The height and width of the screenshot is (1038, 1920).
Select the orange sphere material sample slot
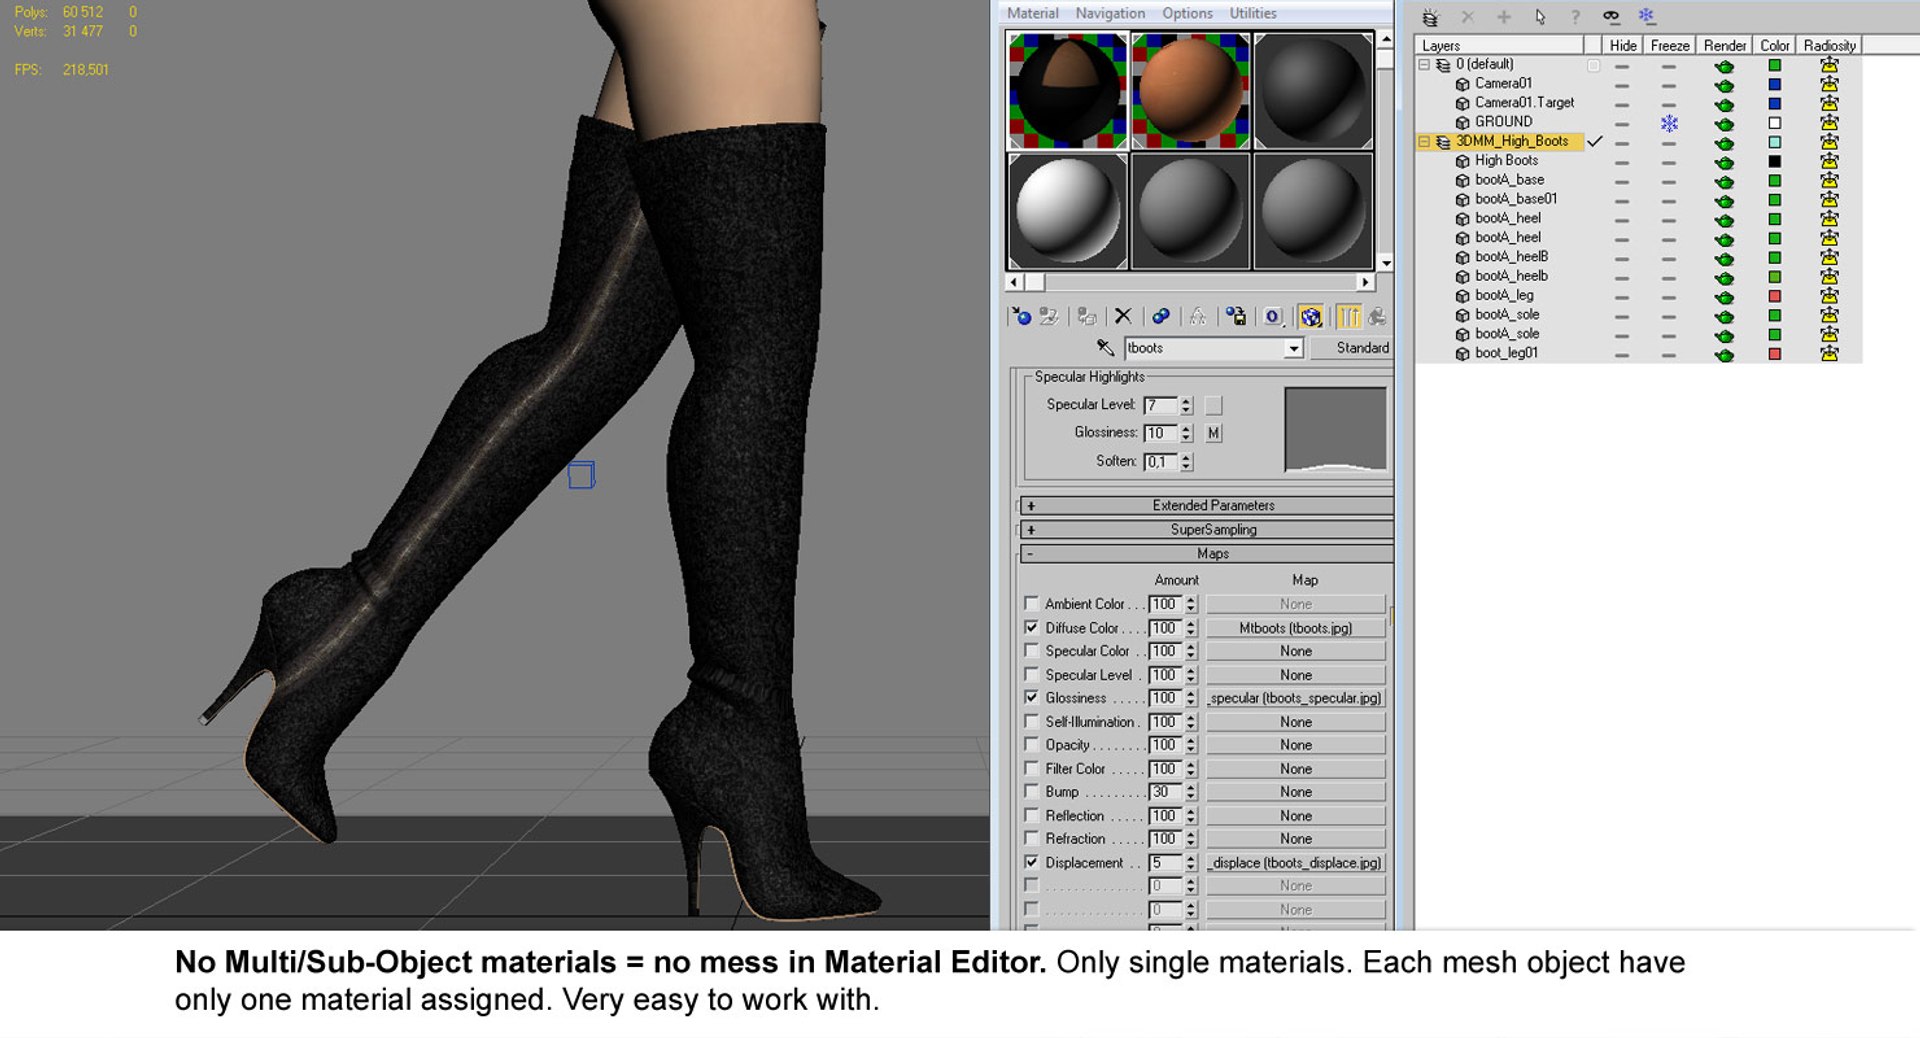coord(1190,90)
